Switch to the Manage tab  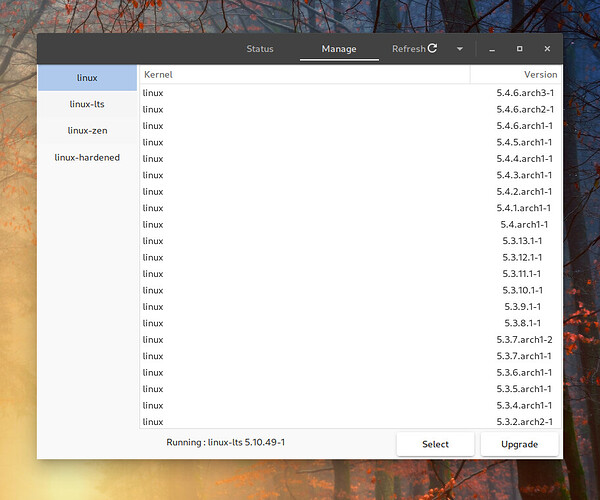(x=339, y=49)
